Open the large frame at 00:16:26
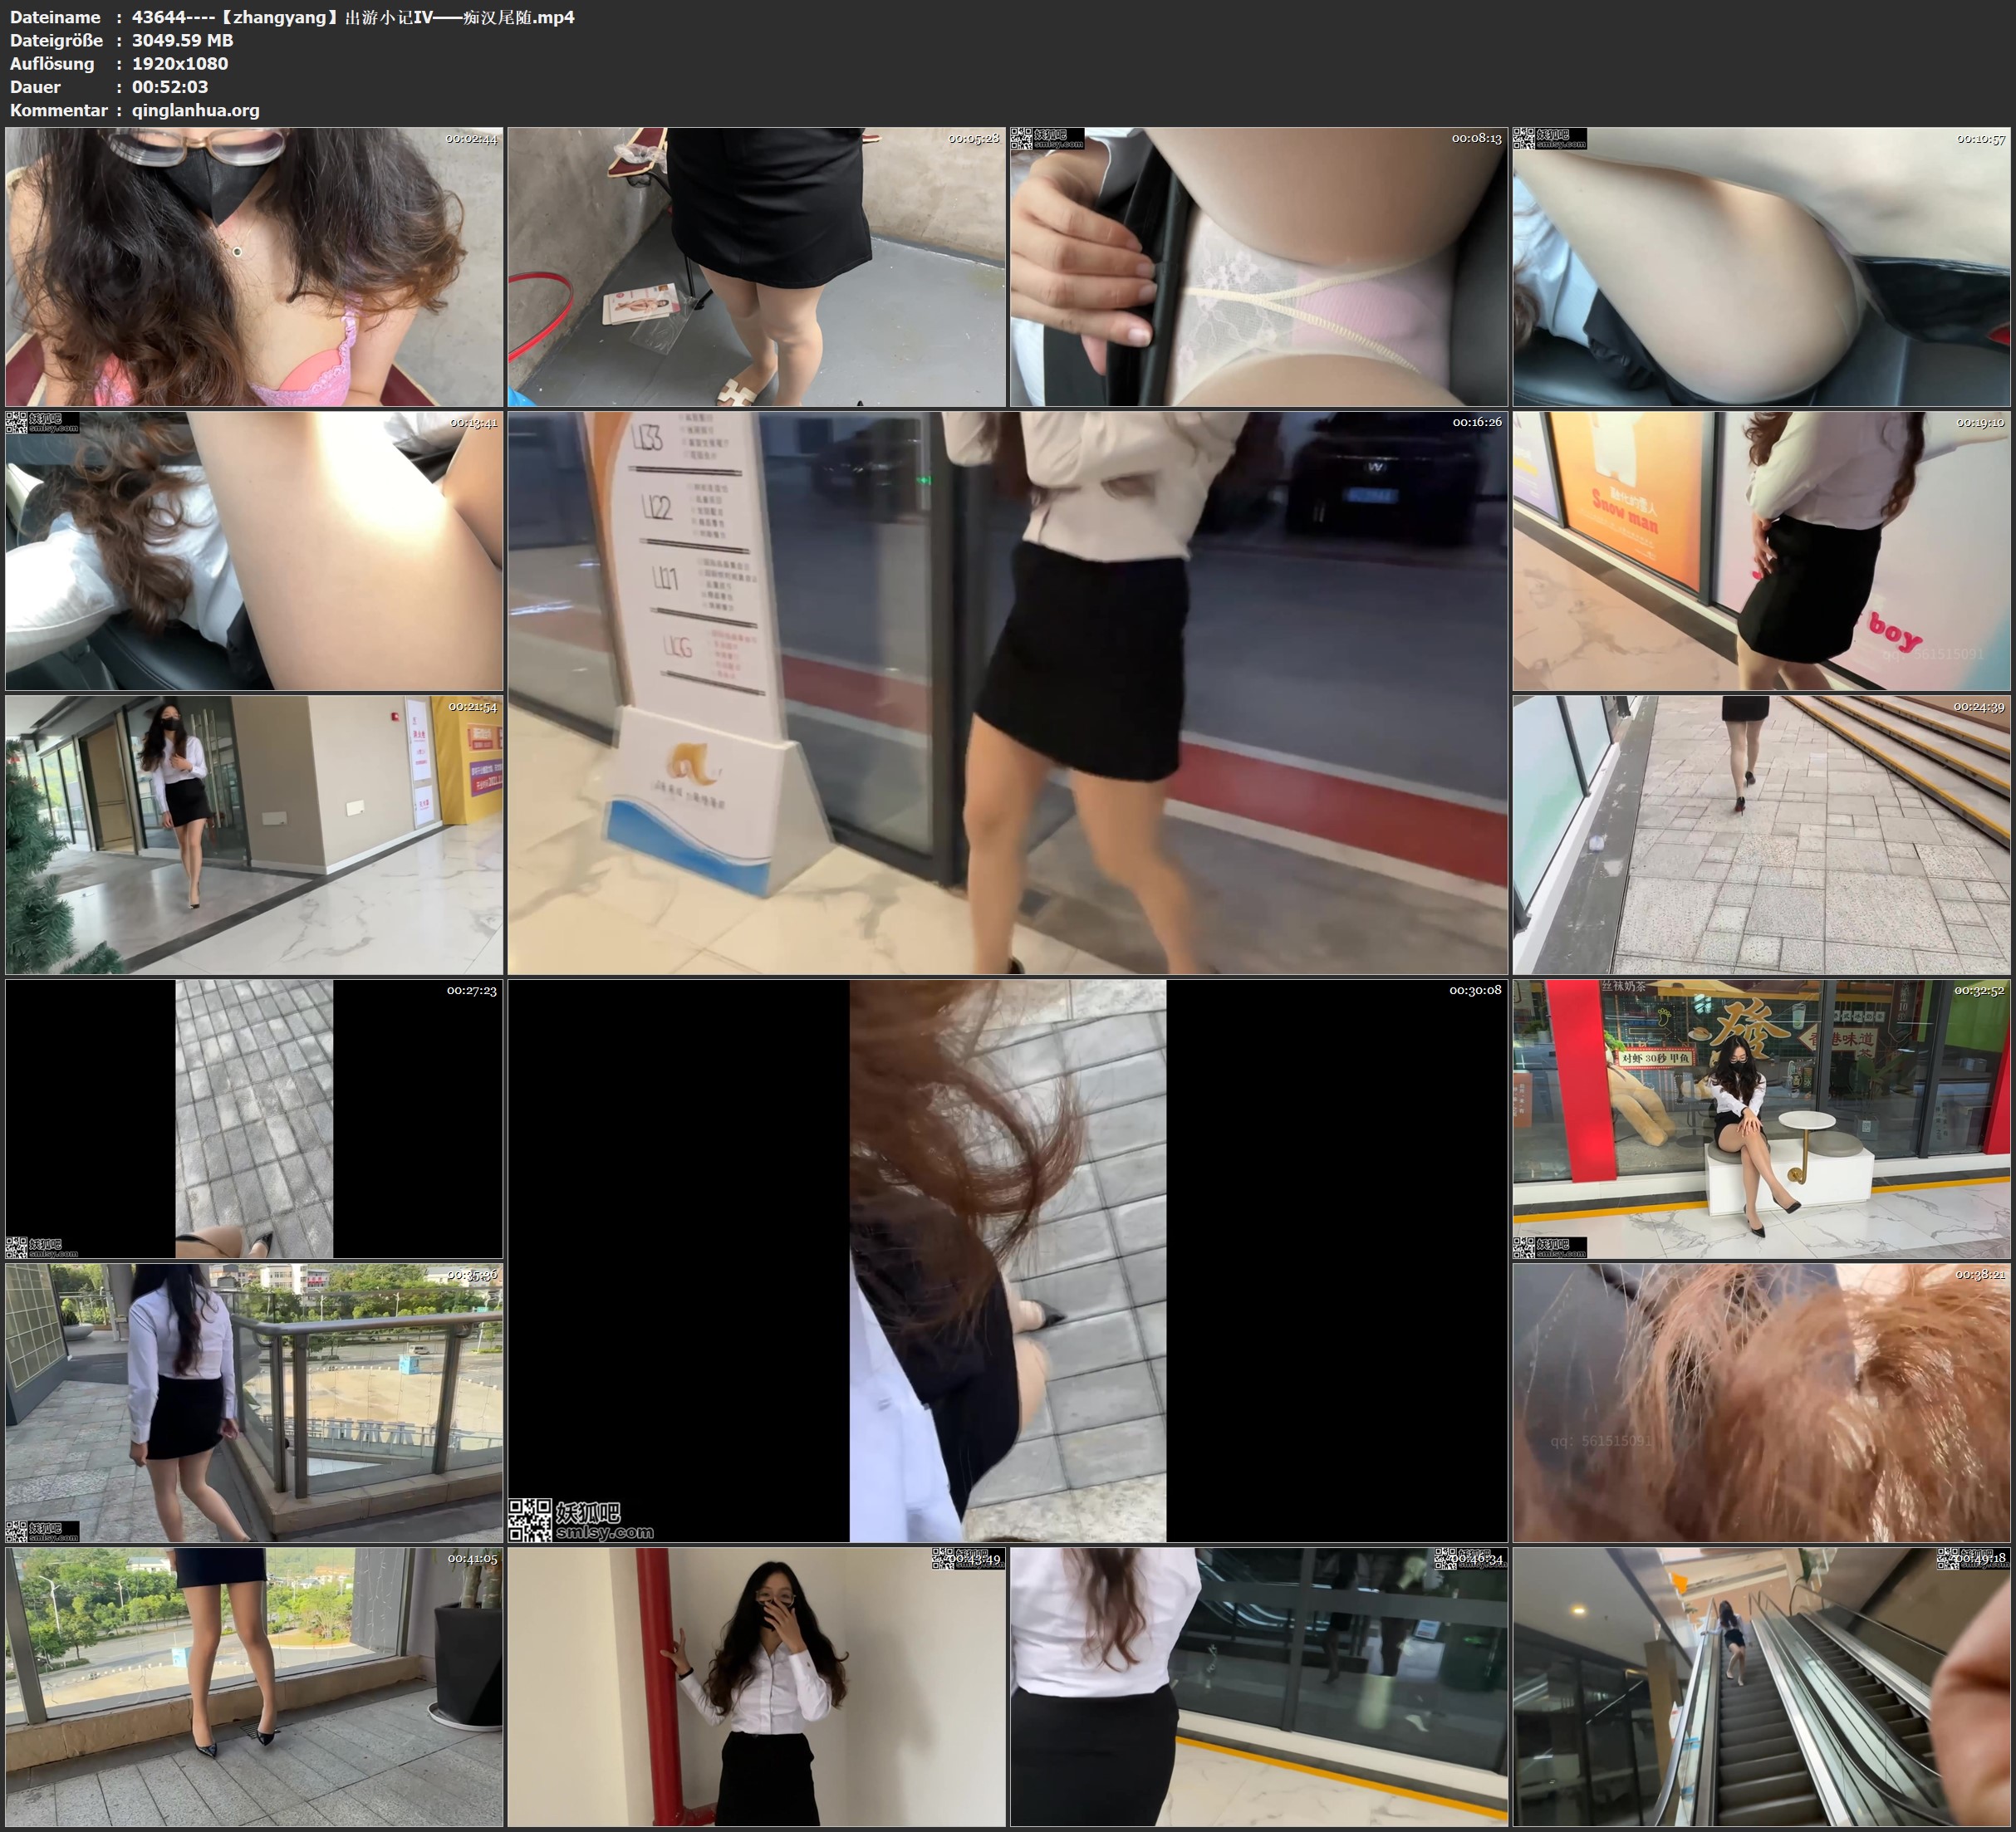Viewport: 2016px width, 1832px height. point(1007,692)
